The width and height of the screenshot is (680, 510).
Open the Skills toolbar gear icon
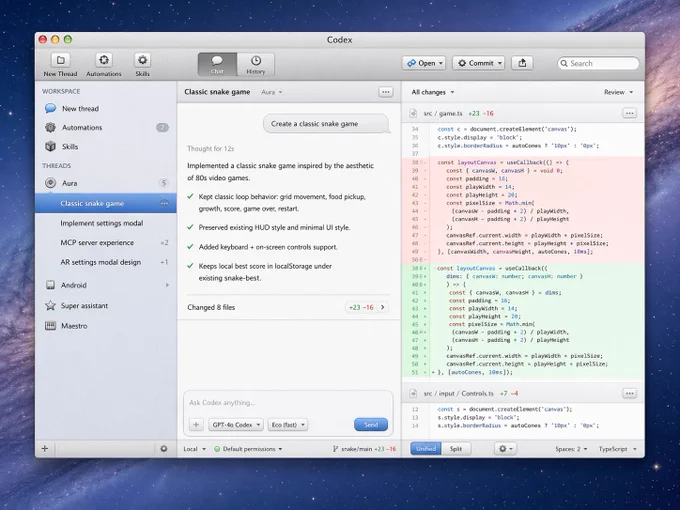142,61
